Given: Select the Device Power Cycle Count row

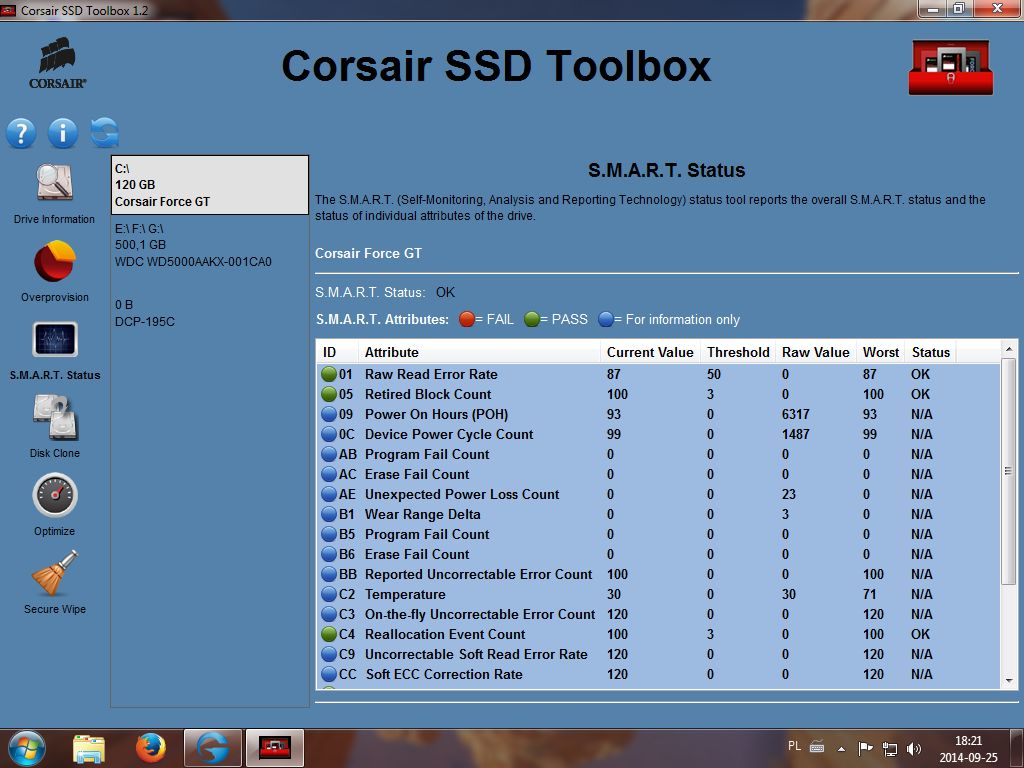Looking at the screenshot, I should click(x=658, y=434).
